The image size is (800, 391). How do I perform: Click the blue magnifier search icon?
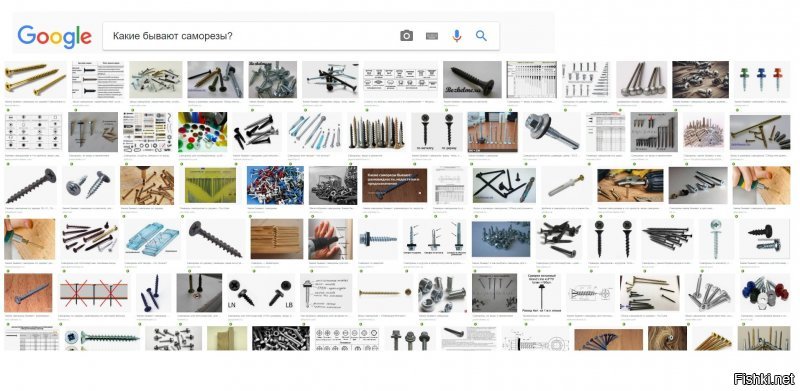[481, 36]
